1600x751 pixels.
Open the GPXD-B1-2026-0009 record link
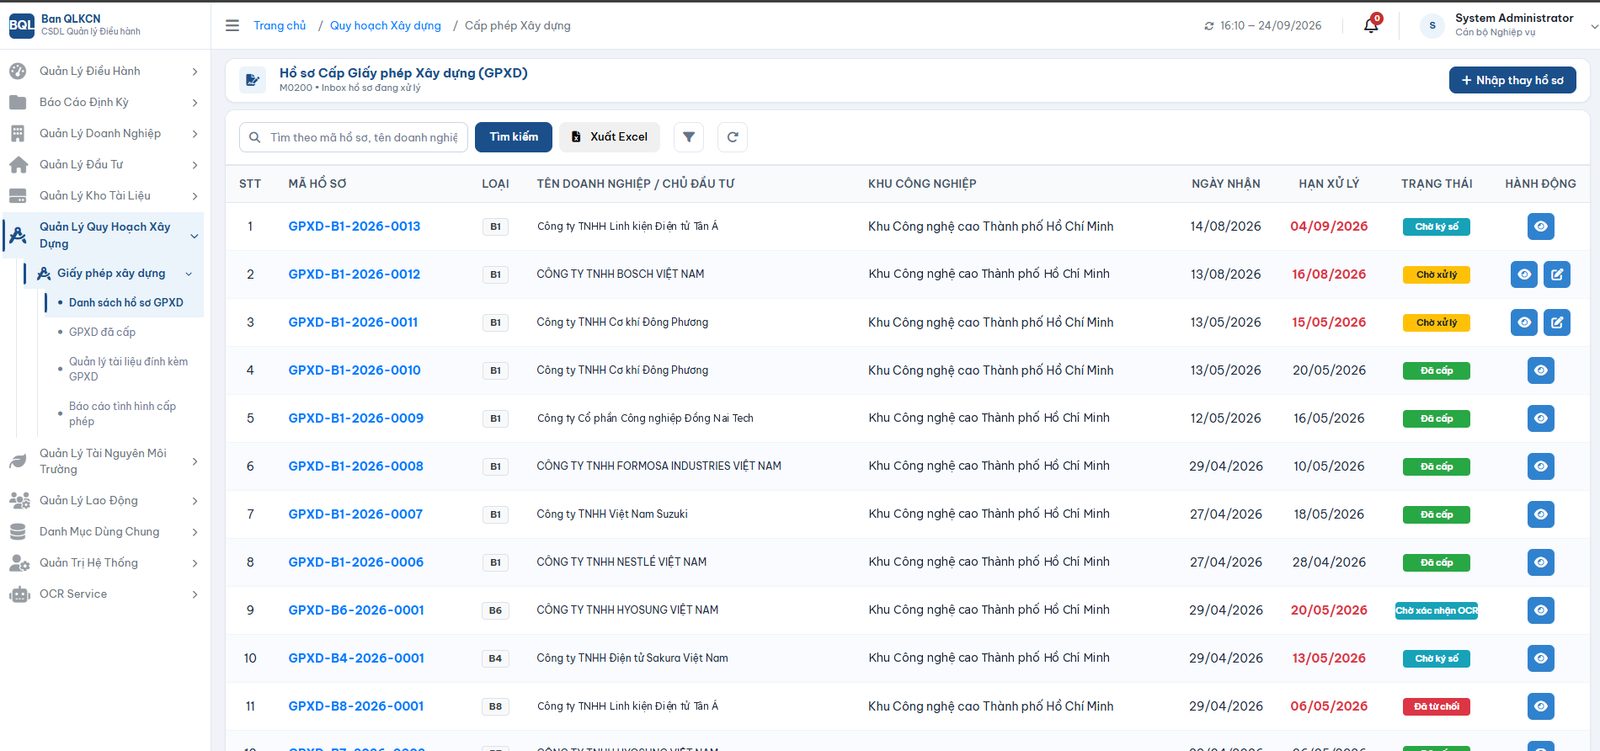[x=356, y=418]
